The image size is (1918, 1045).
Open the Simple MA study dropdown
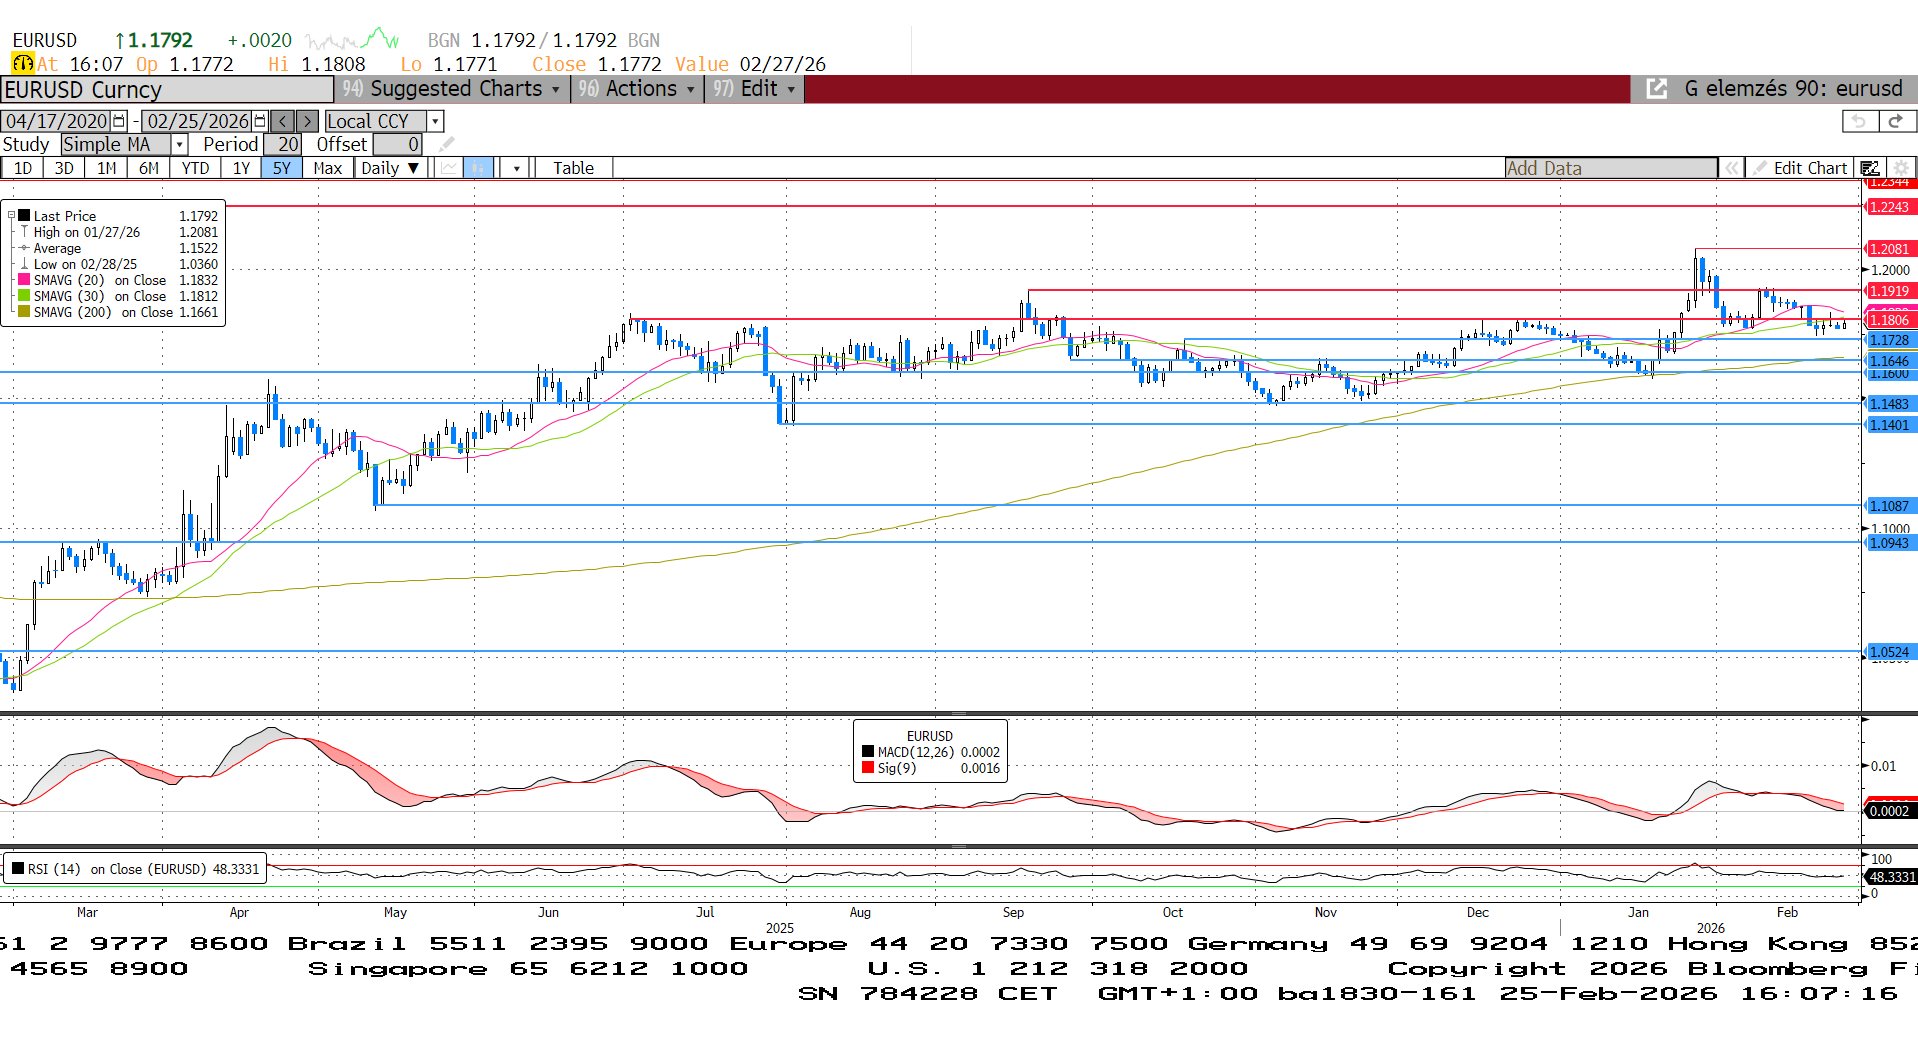point(180,145)
